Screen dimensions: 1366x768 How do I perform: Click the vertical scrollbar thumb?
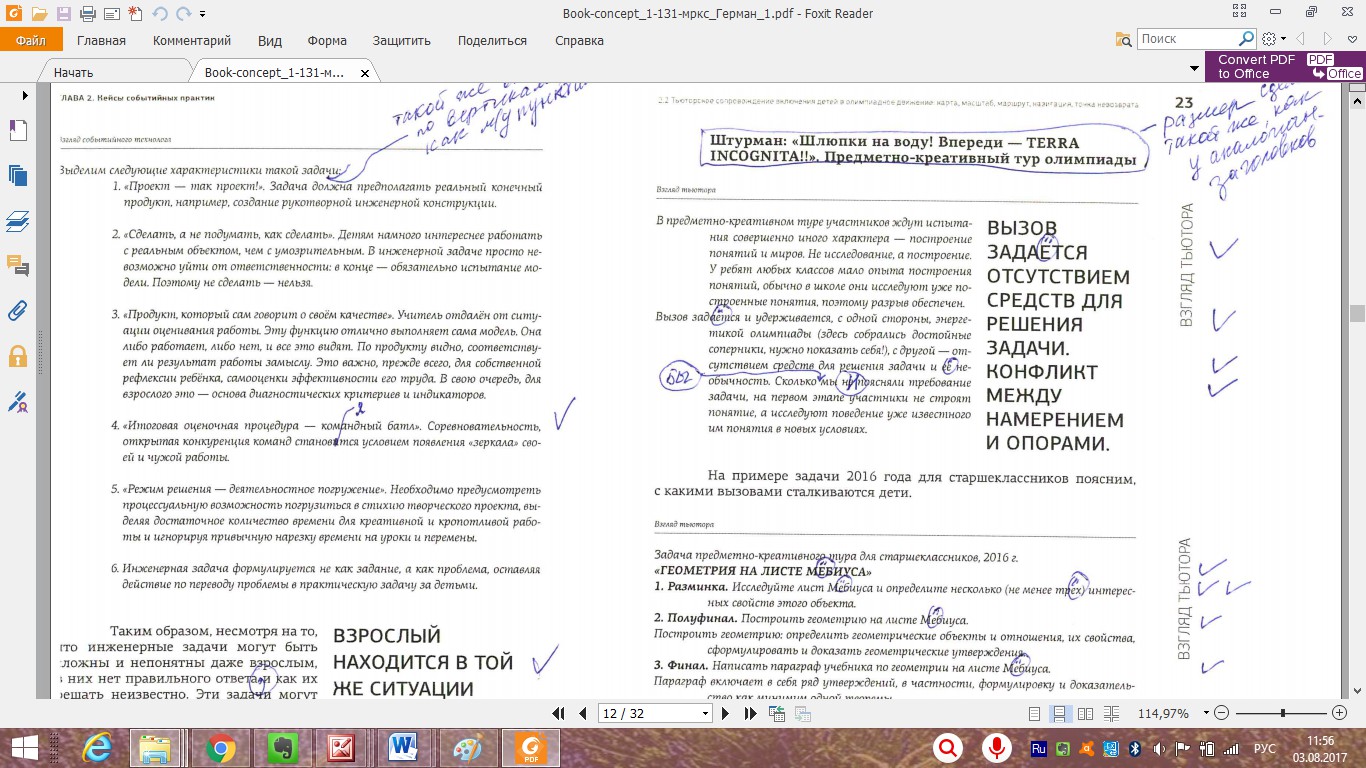(1357, 313)
